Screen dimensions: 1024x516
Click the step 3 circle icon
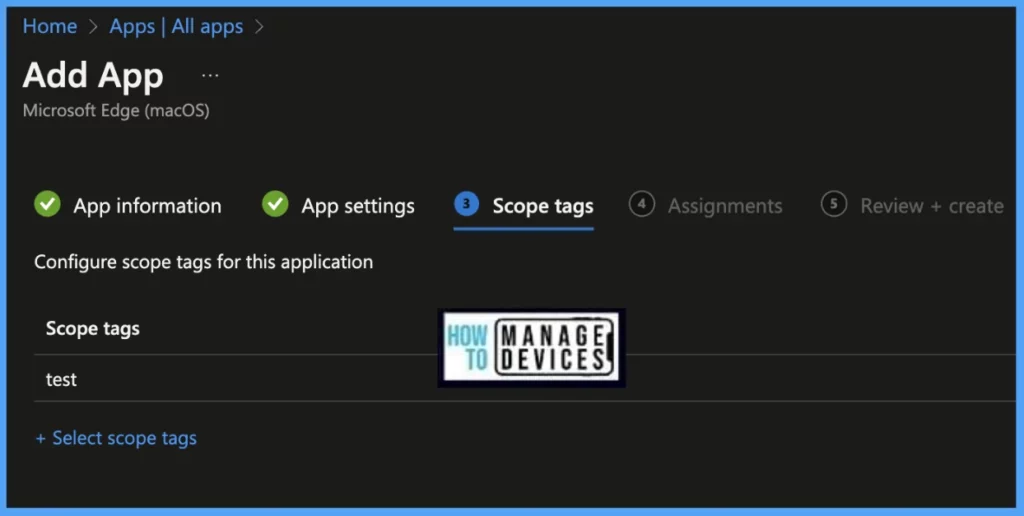coord(466,204)
